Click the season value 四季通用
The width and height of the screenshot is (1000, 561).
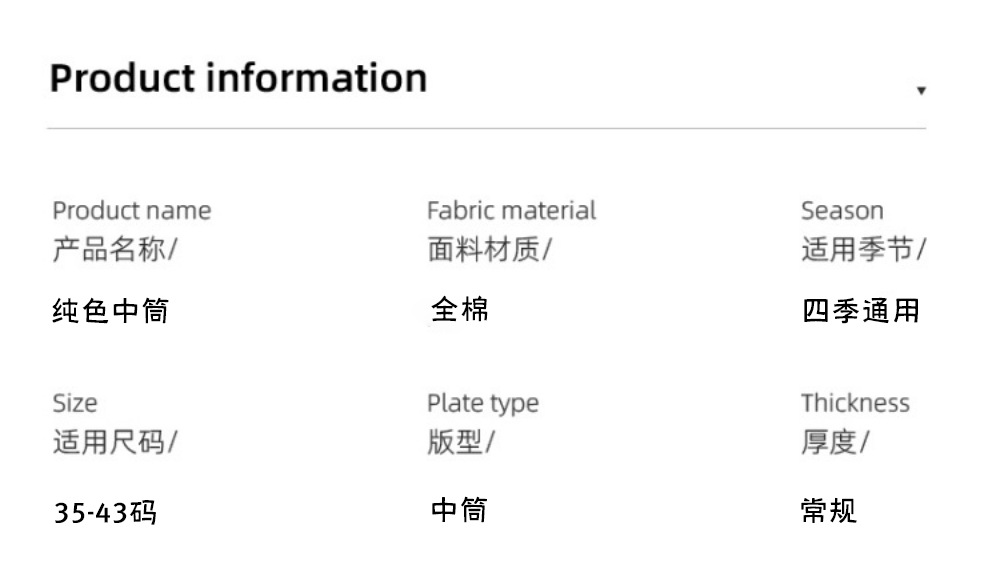[861, 311]
